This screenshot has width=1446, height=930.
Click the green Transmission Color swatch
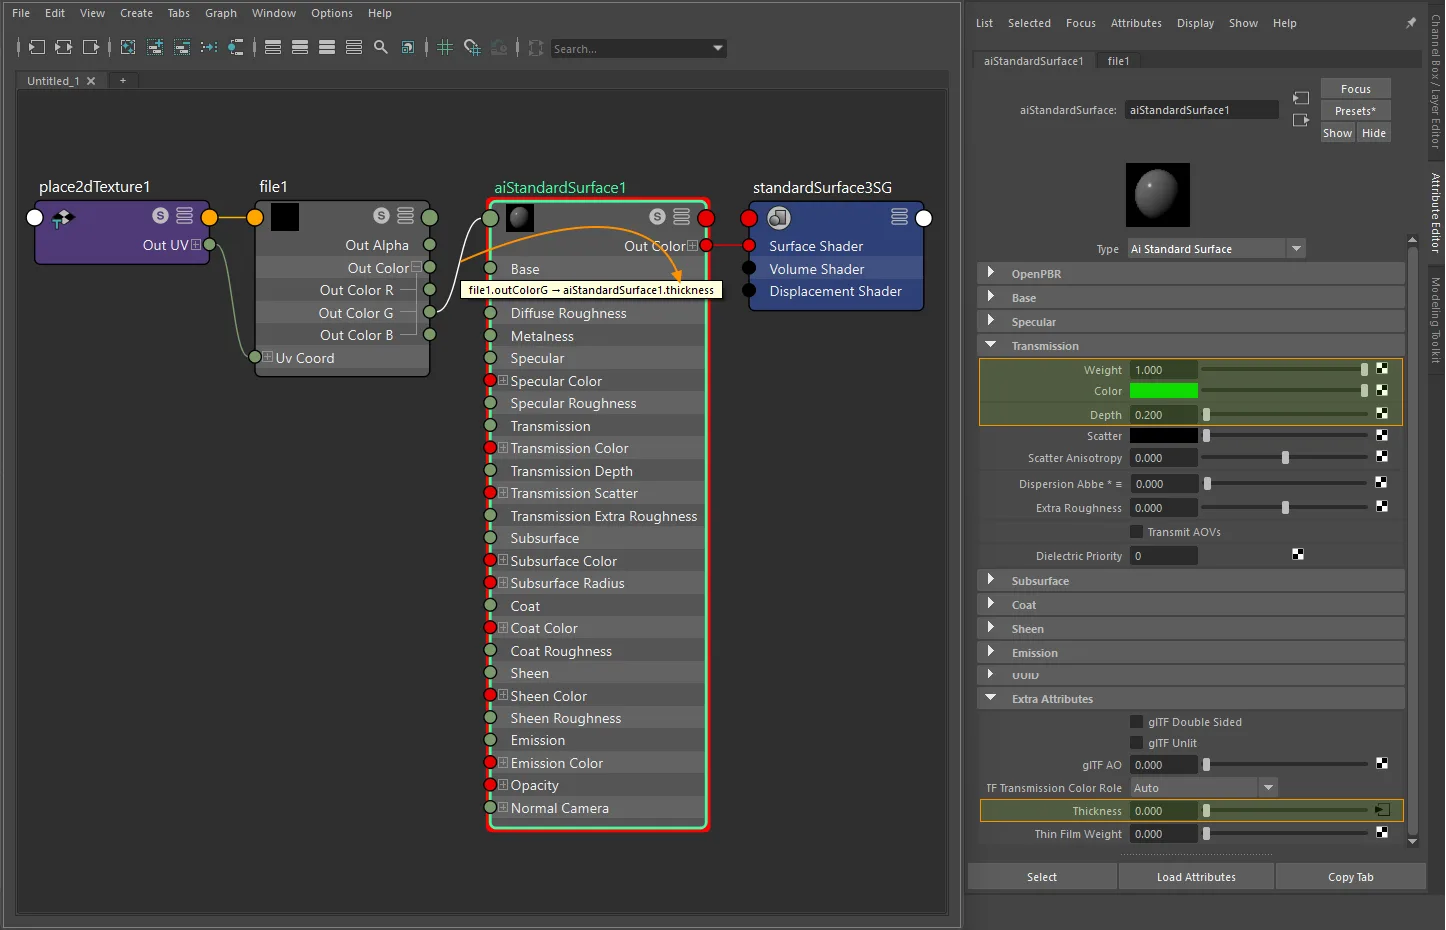pyautogui.click(x=1164, y=391)
